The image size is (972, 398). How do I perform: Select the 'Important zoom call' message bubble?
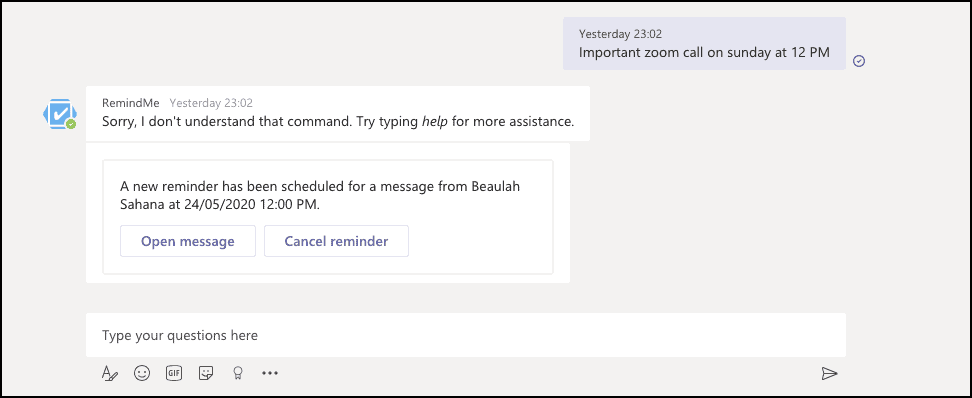pos(704,43)
